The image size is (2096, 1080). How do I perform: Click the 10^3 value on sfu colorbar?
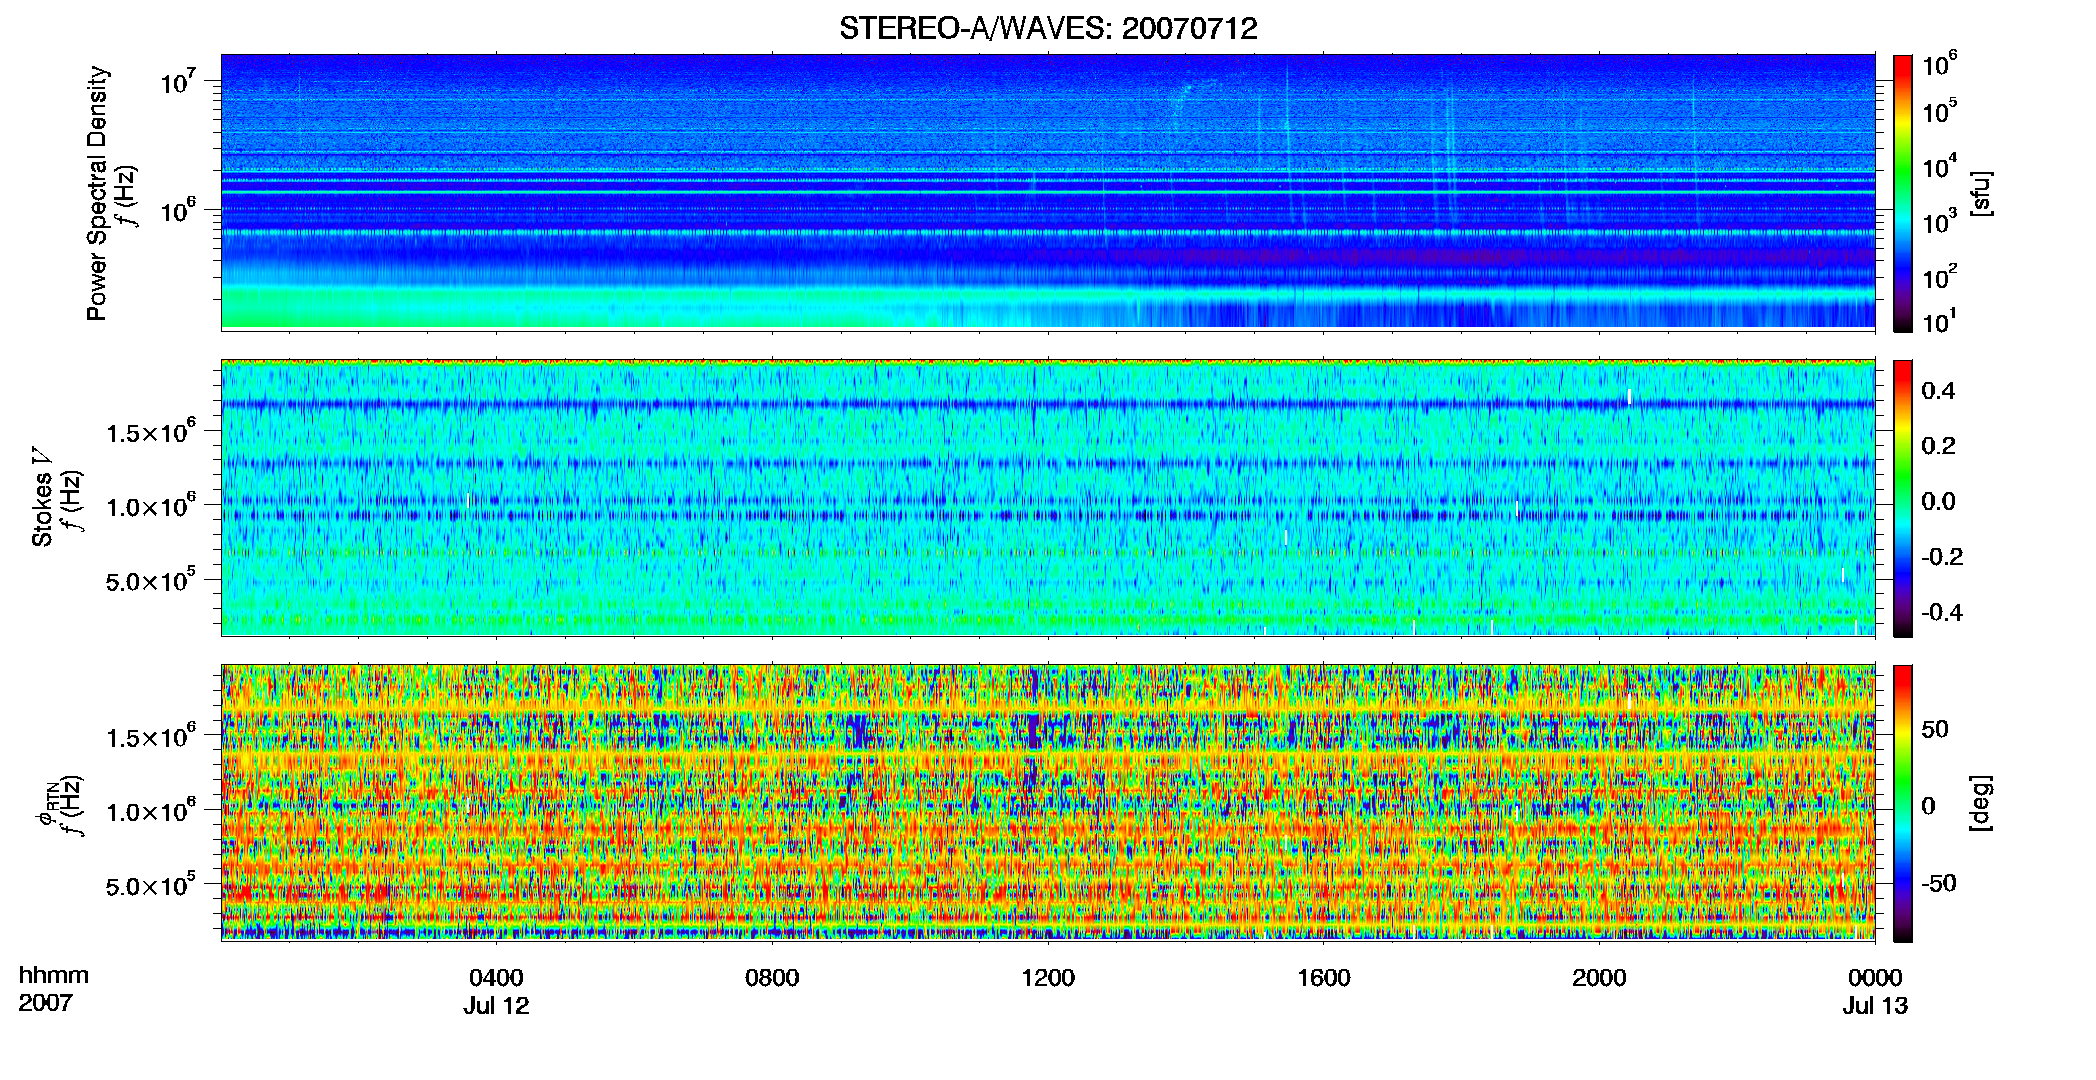1940,222
